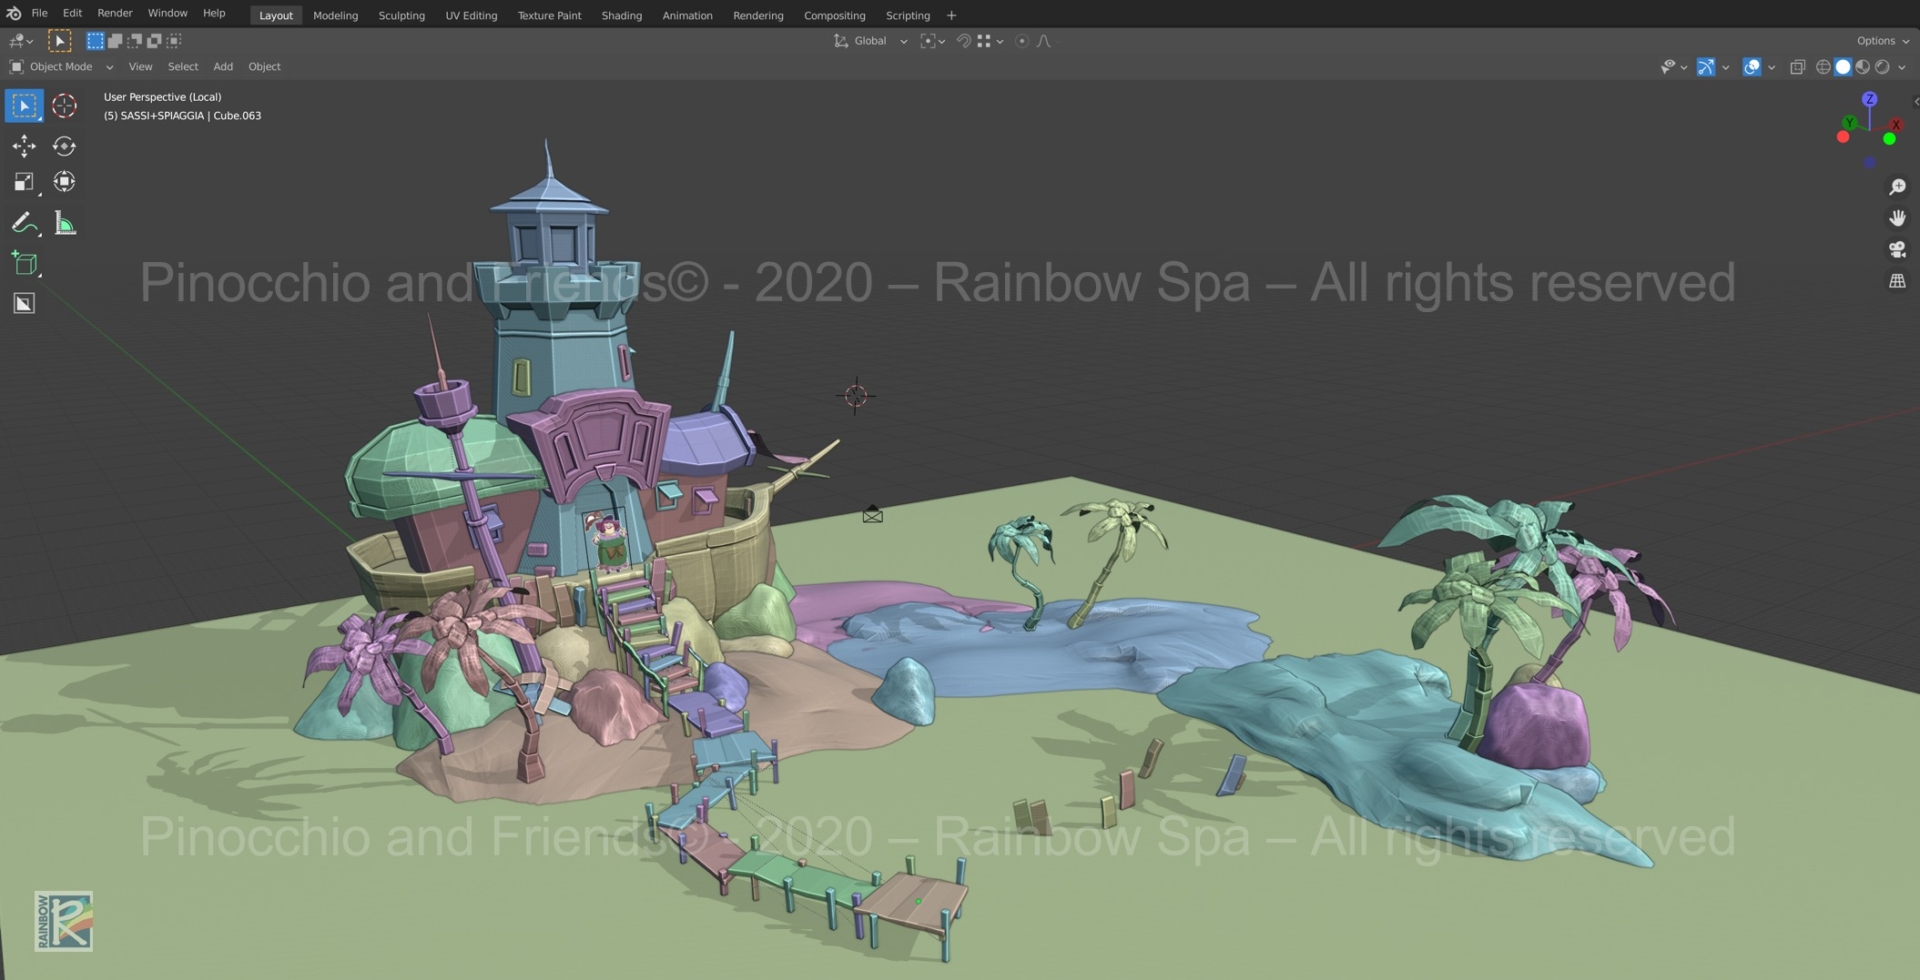Click the Z axis on navigation gizmo
Screen dimensions: 1920x980
[1869, 99]
